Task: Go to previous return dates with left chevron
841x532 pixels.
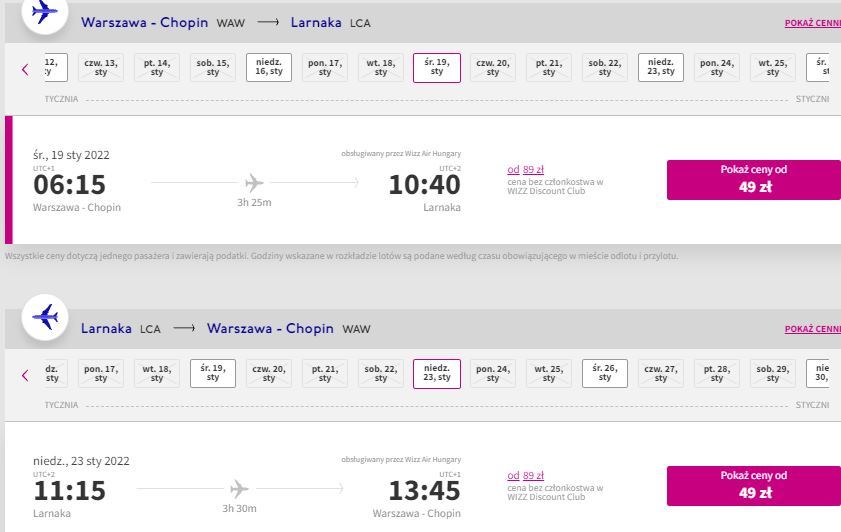Action: click(25, 375)
